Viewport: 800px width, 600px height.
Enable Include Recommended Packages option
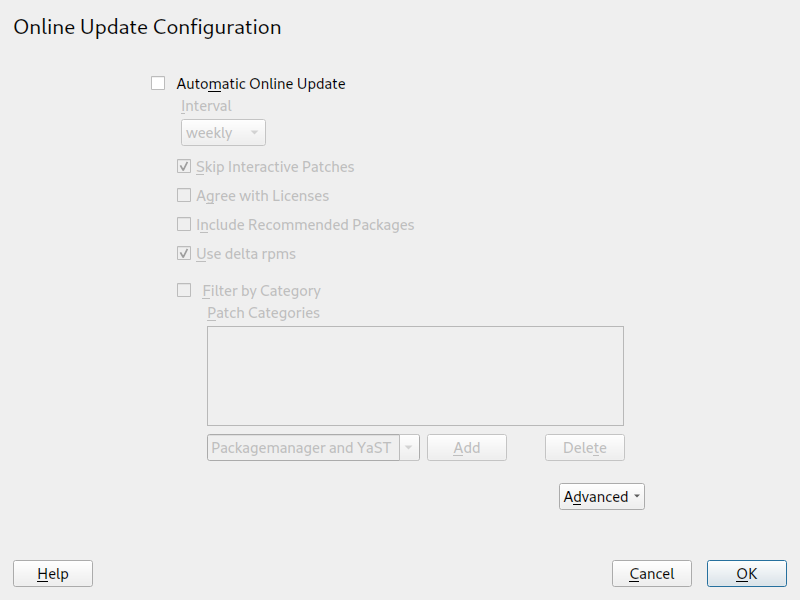click(184, 225)
